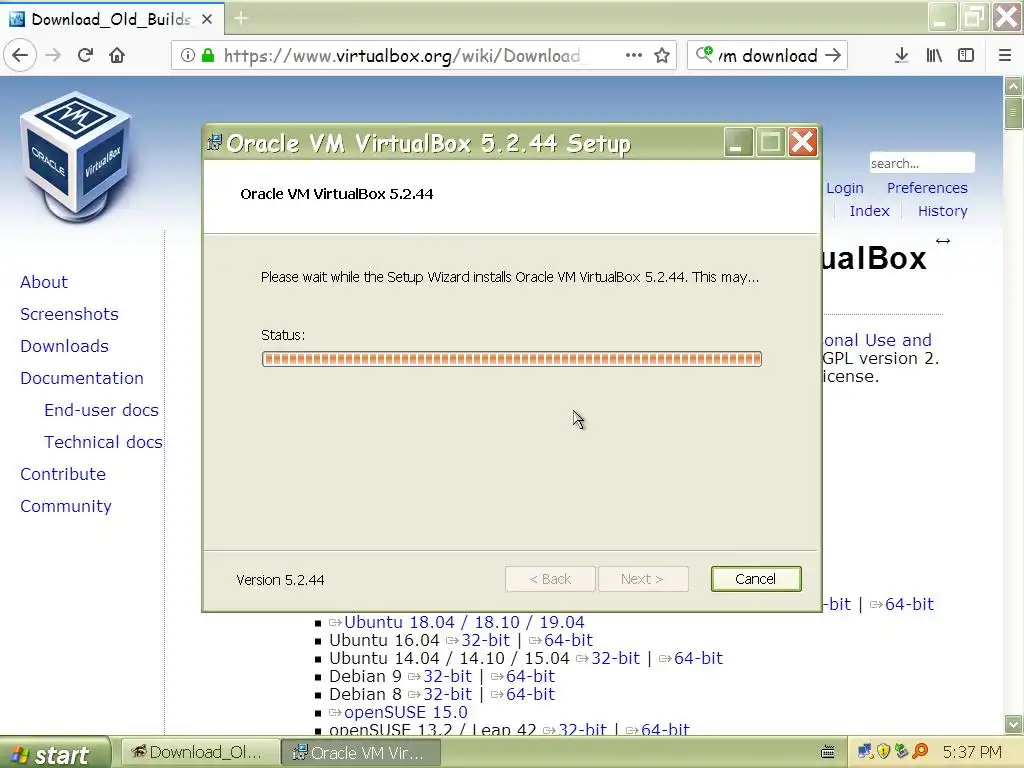Viewport: 1024px width, 768px height.
Task: Open the Contribute sidebar link
Action: (63, 474)
